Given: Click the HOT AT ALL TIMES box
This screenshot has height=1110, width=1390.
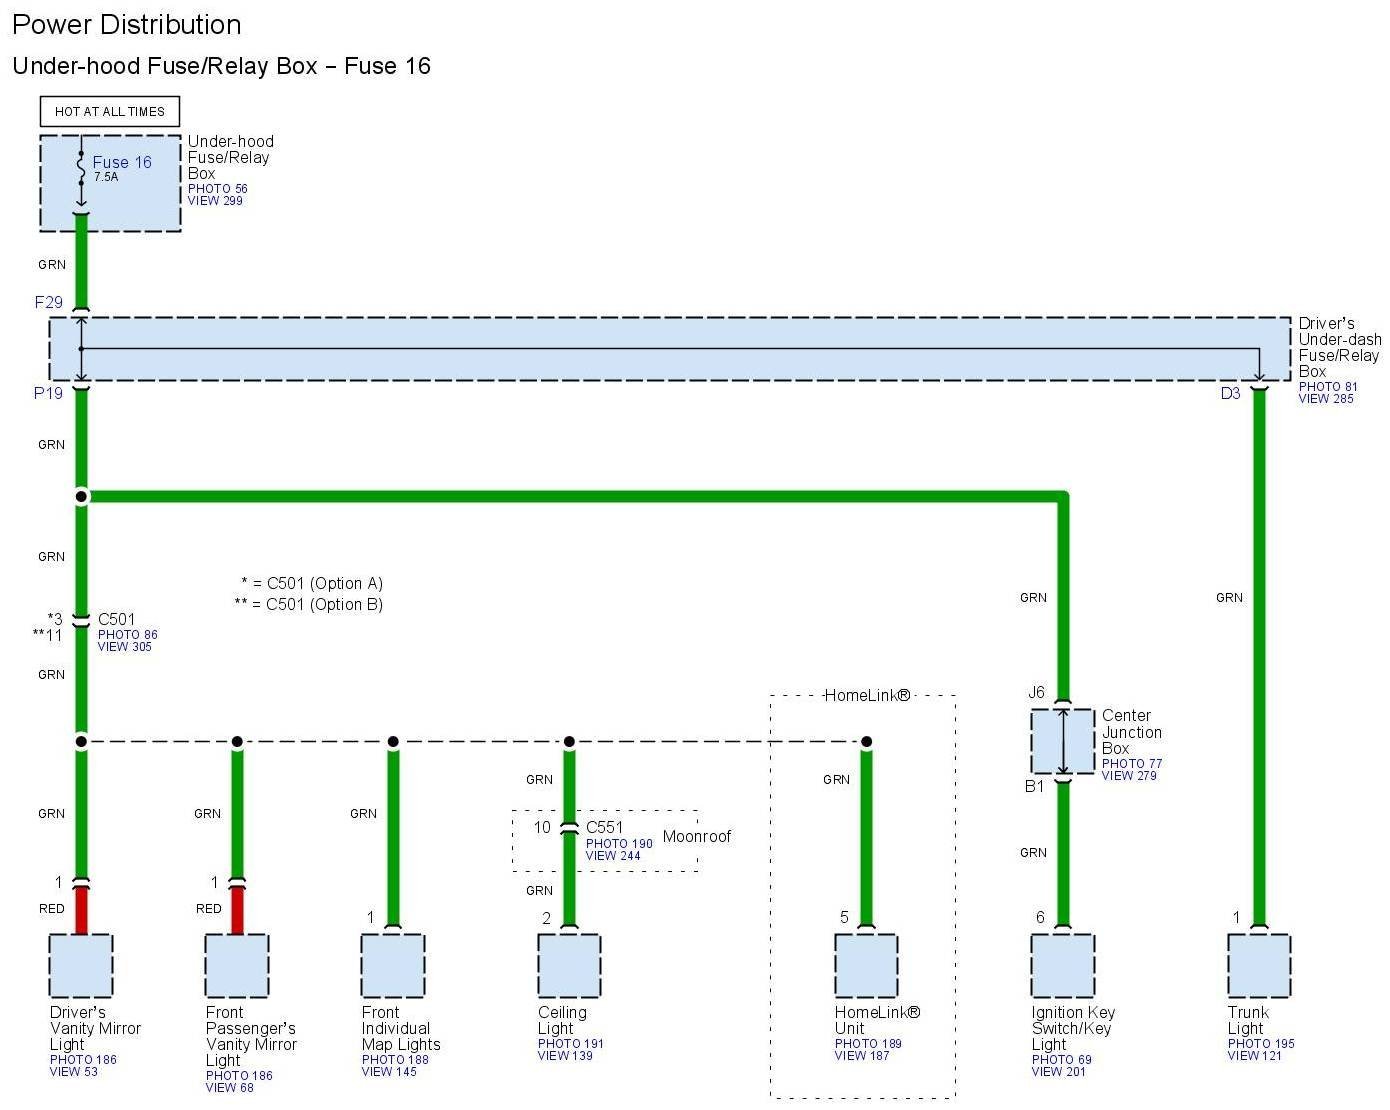Looking at the screenshot, I should click(110, 111).
